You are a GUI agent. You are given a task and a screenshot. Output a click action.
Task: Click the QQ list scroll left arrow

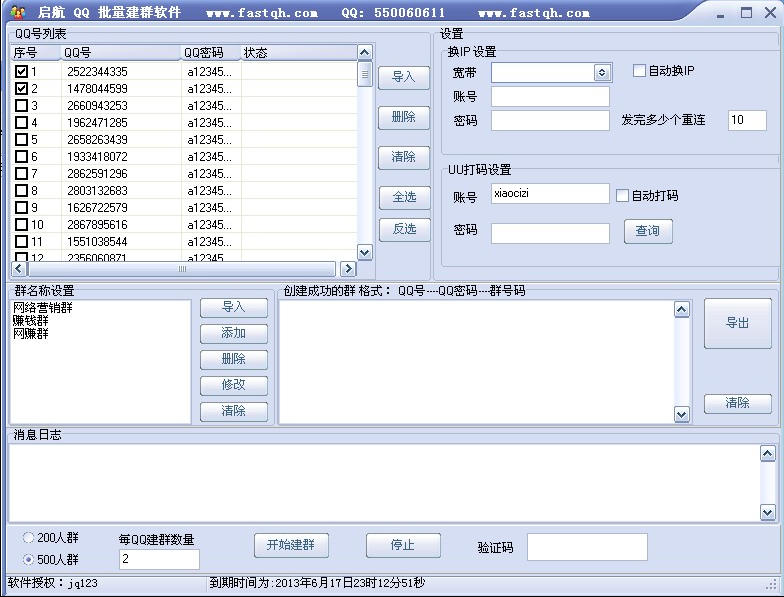point(18,268)
